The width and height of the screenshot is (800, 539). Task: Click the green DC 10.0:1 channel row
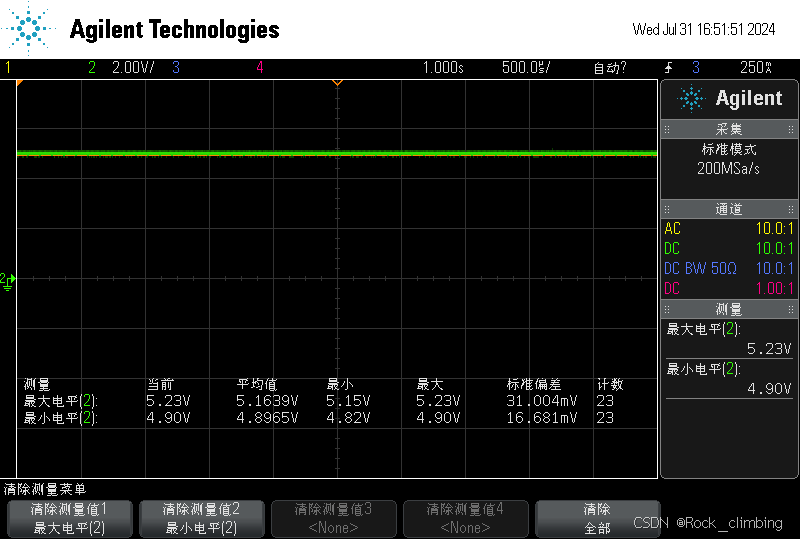[729, 249]
